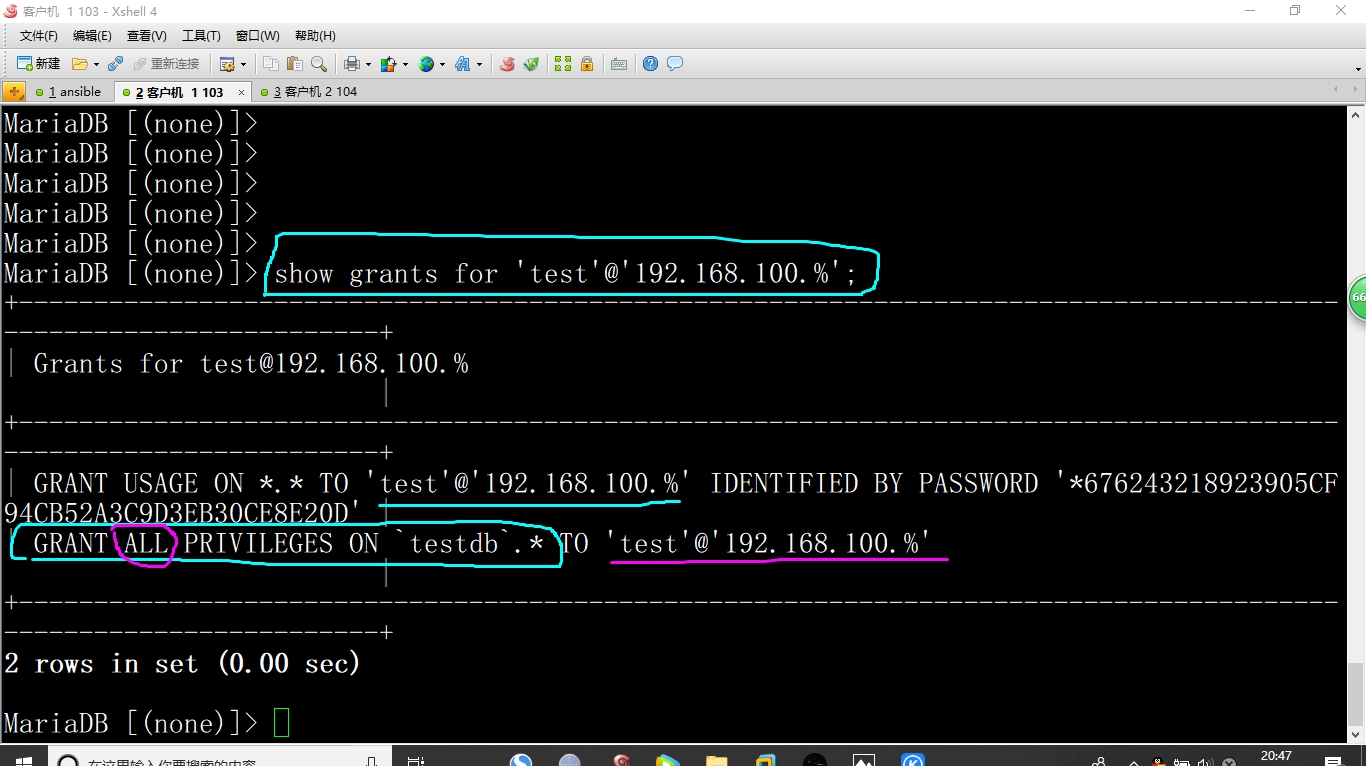Open the 帮助(H) menu

coord(315,36)
